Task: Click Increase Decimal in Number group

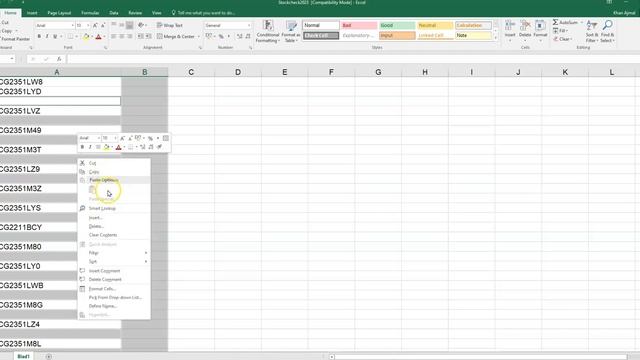Action: [x=240, y=36]
